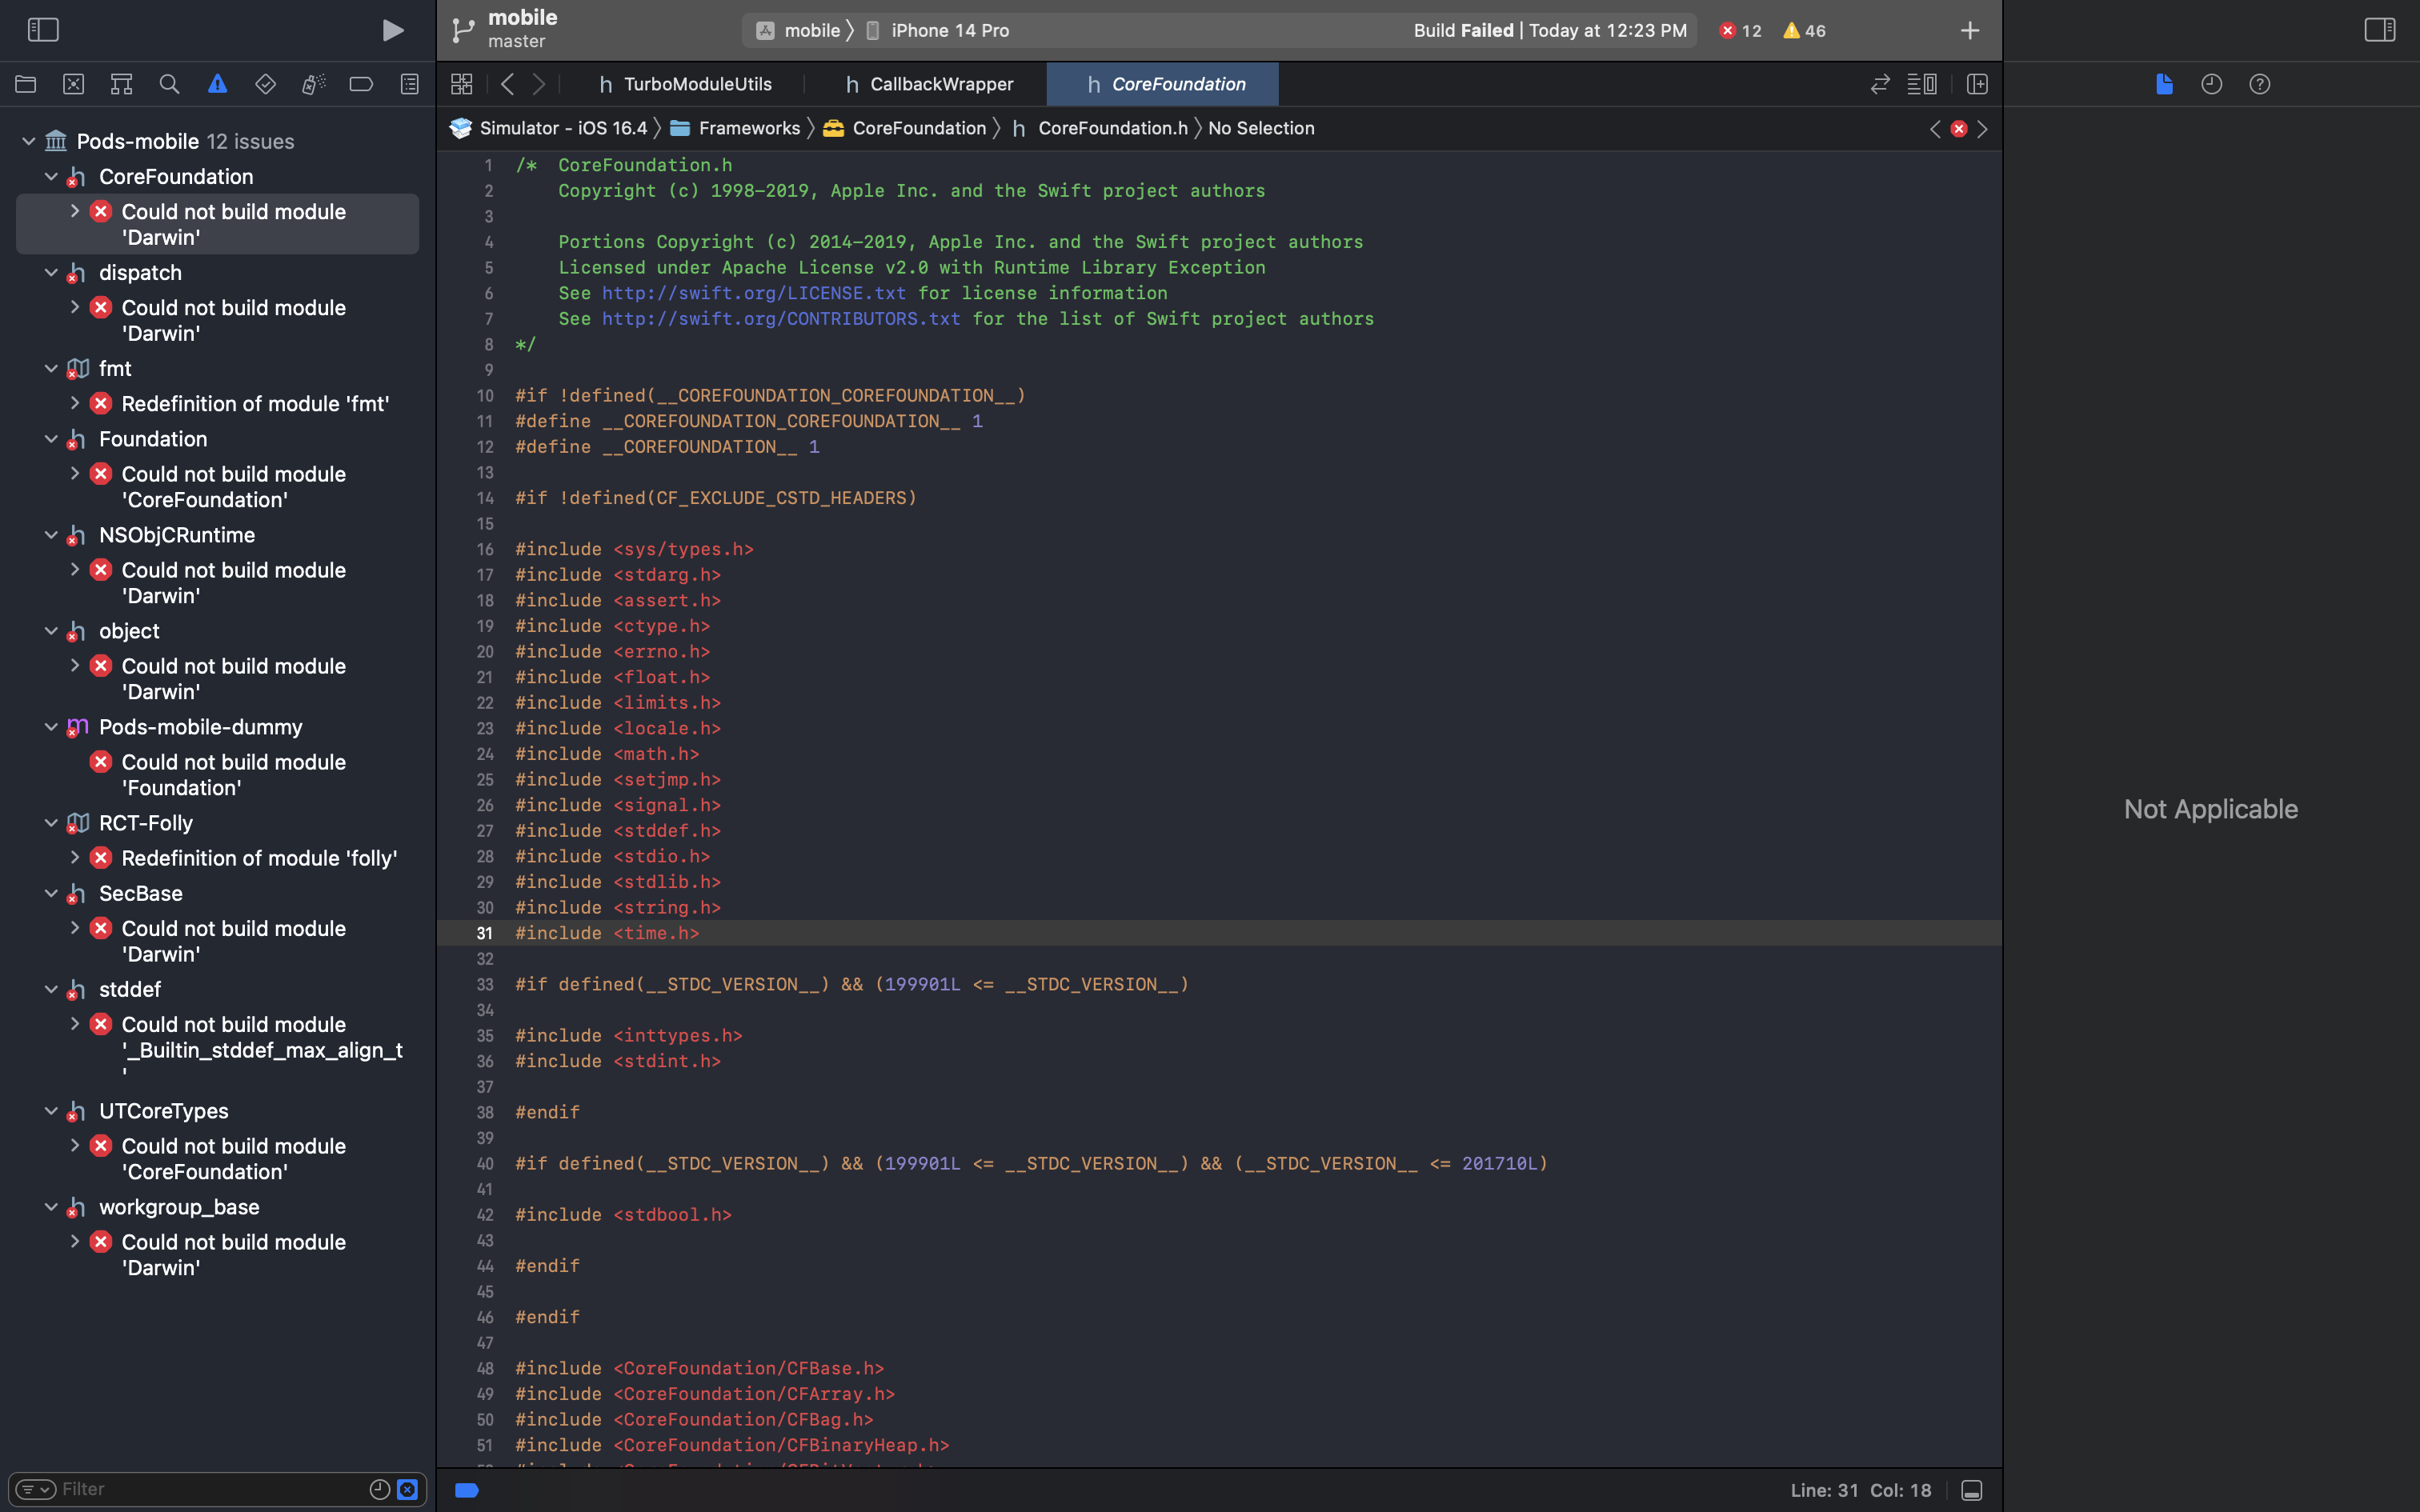Open the Report navigator list icon
Image resolution: width=2420 pixels, height=1512 pixels.
pyautogui.click(x=409, y=84)
